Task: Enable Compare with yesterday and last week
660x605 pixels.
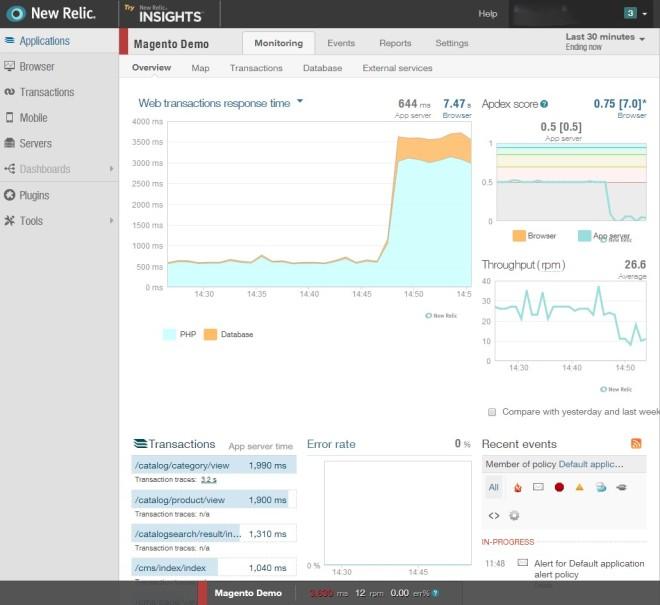Action: pyautogui.click(x=492, y=412)
